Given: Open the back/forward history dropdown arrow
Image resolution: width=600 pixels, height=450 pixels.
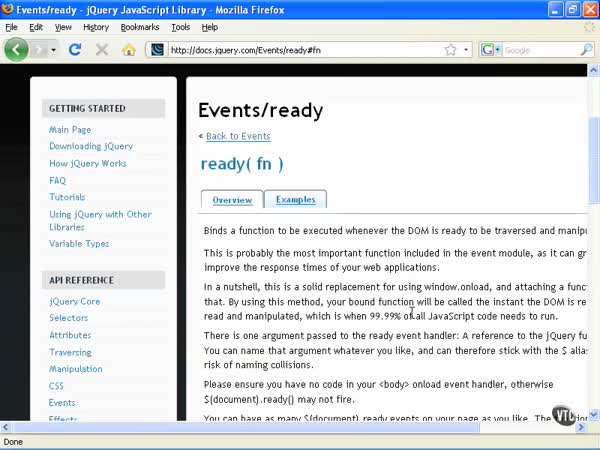Looking at the screenshot, I should coord(51,50).
